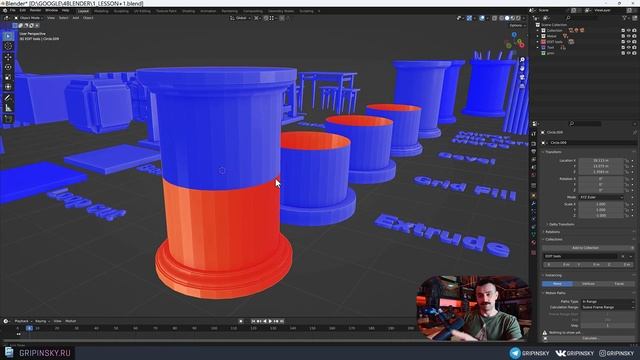This screenshot has height=360, width=640.
Task: Expand the Delta Transform panel
Action: tap(561, 224)
